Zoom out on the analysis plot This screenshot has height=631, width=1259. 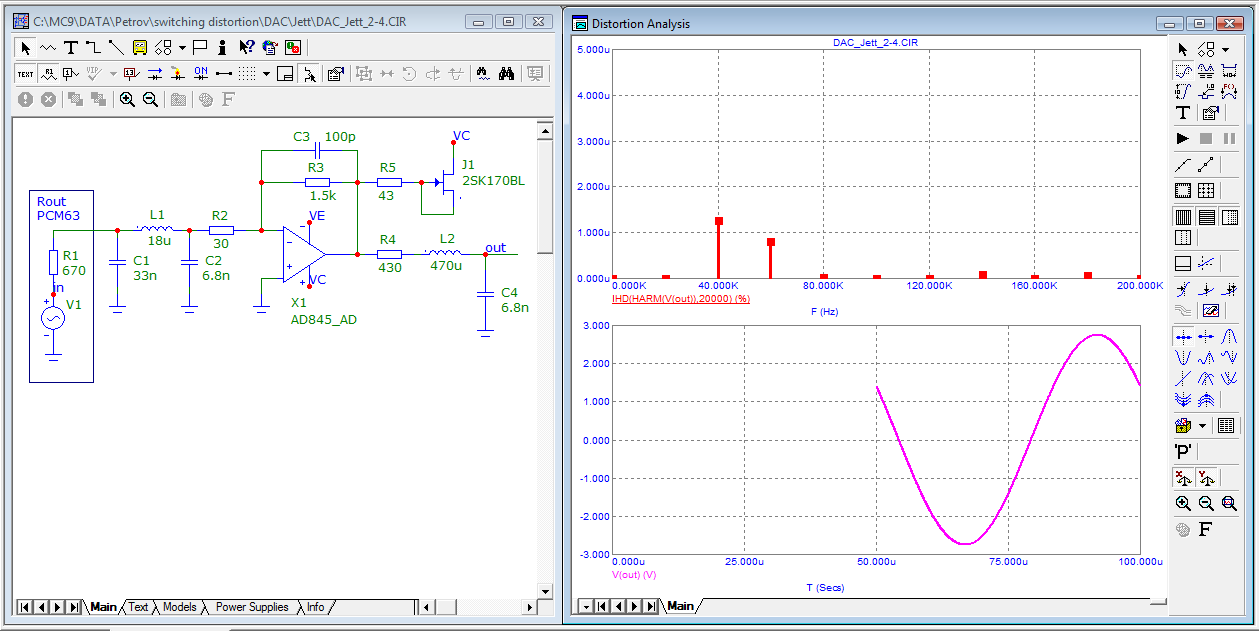tap(1206, 504)
